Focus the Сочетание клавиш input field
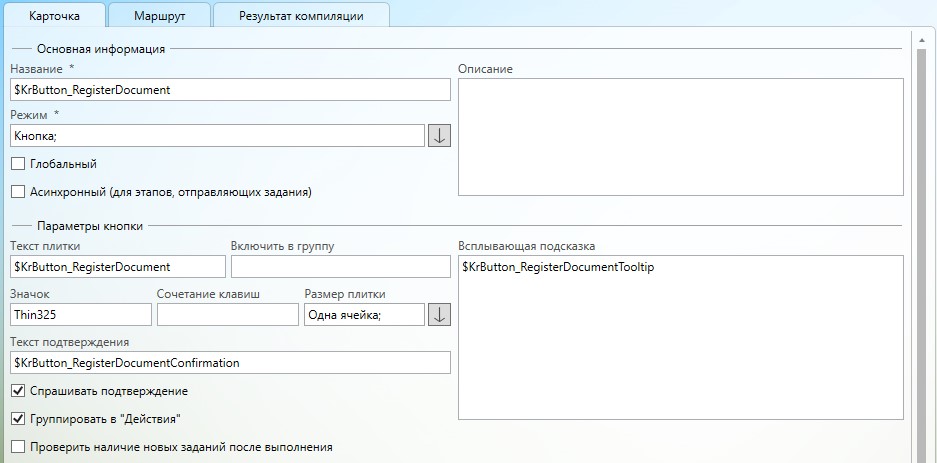The height and width of the screenshot is (463, 937). [228, 314]
